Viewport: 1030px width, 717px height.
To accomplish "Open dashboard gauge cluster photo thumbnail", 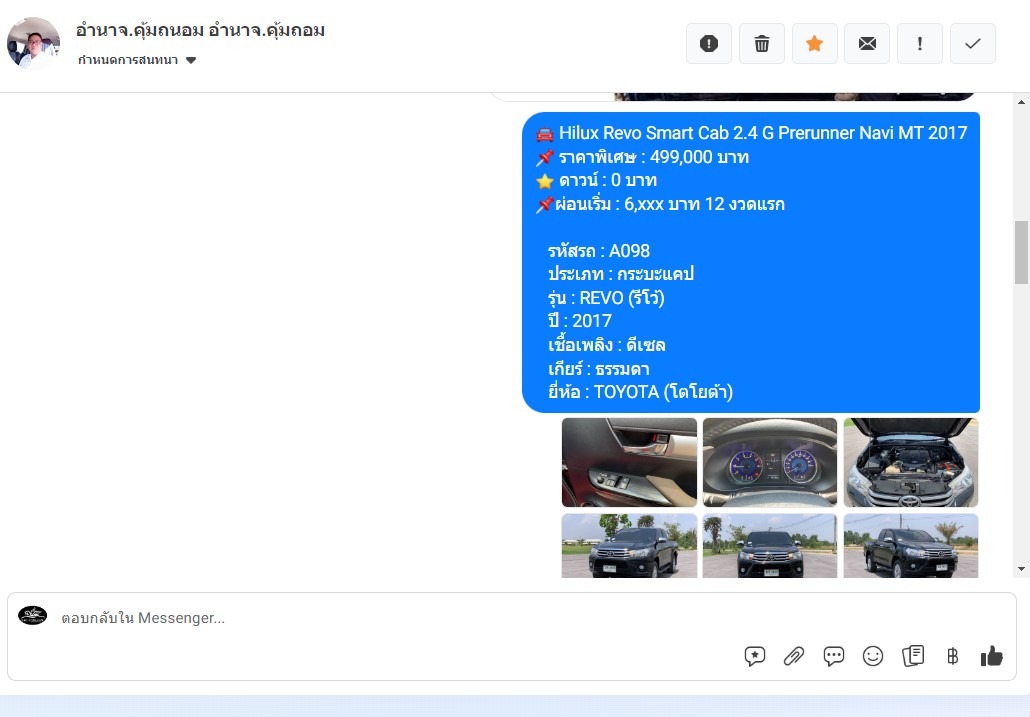I will point(770,462).
